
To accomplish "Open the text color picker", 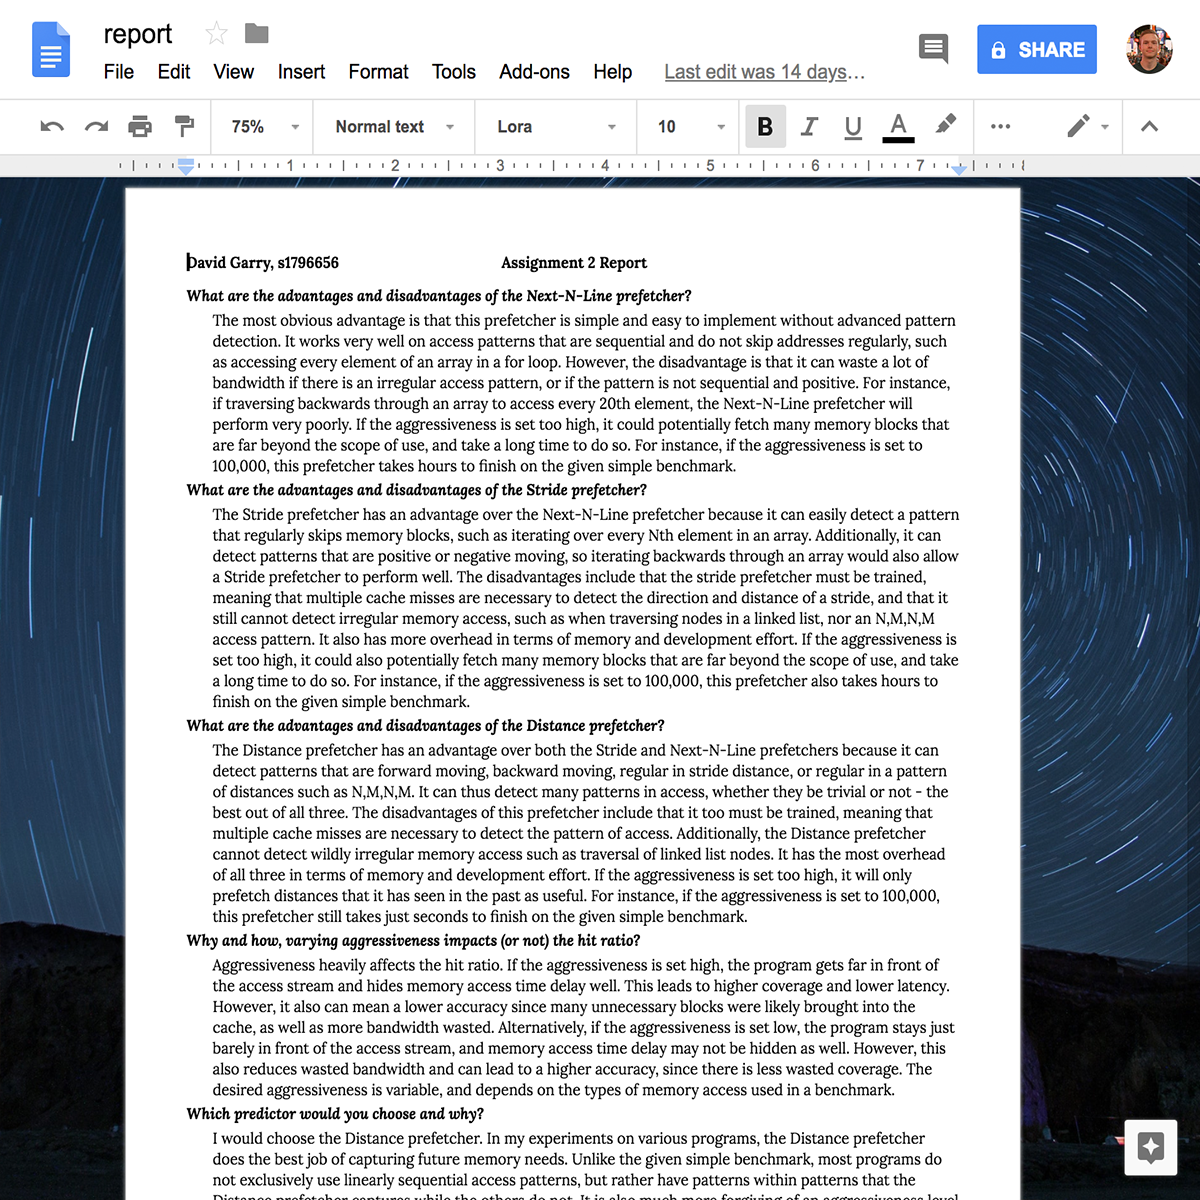I will pyautogui.click(x=897, y=127).
